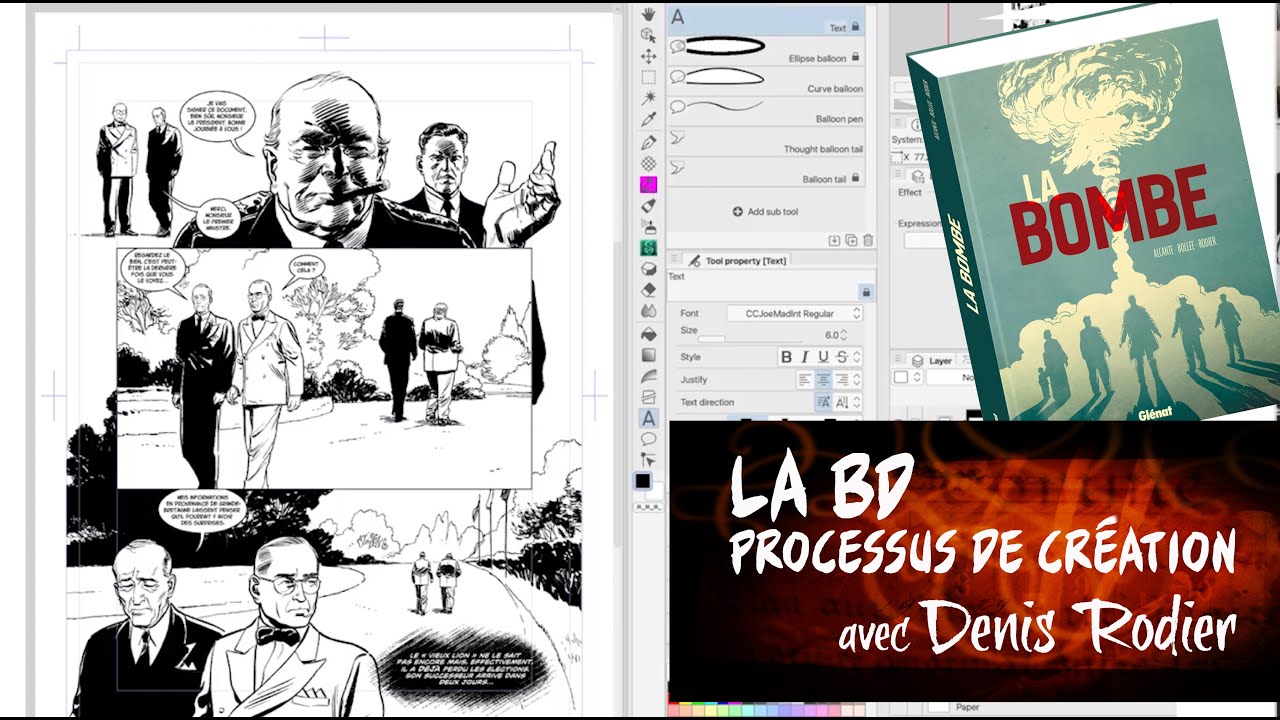The image size is (1280, 720).
Task: Click the Size stepper arrows
Action: tap(843, 335)
